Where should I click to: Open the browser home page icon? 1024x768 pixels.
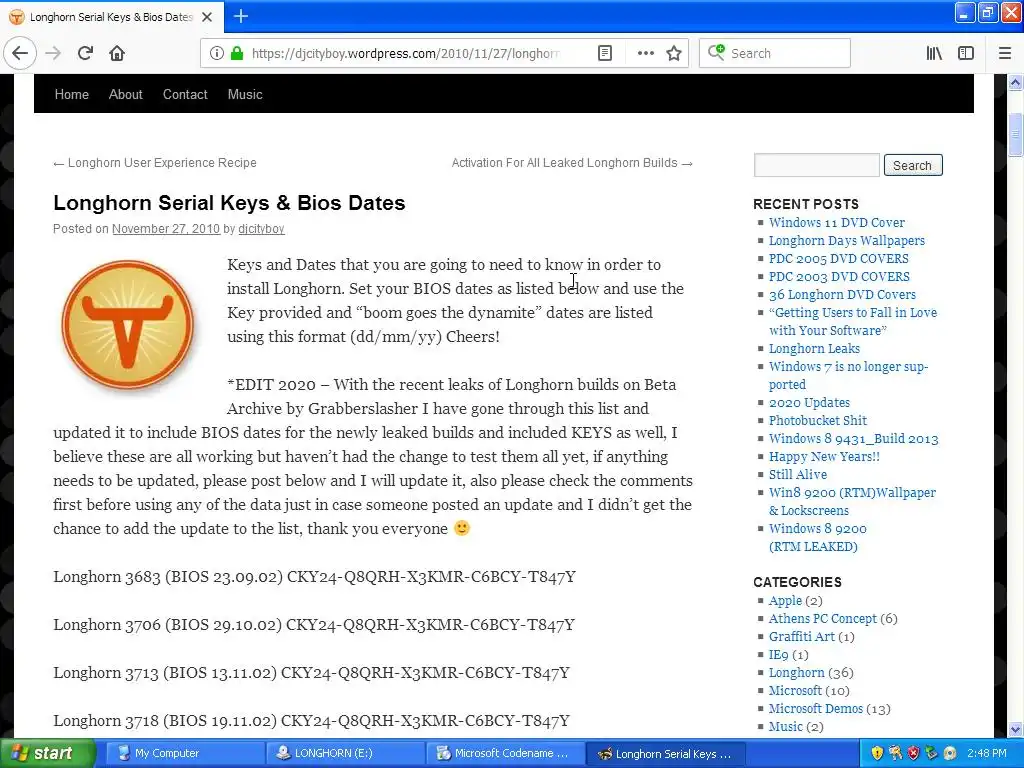117,53
